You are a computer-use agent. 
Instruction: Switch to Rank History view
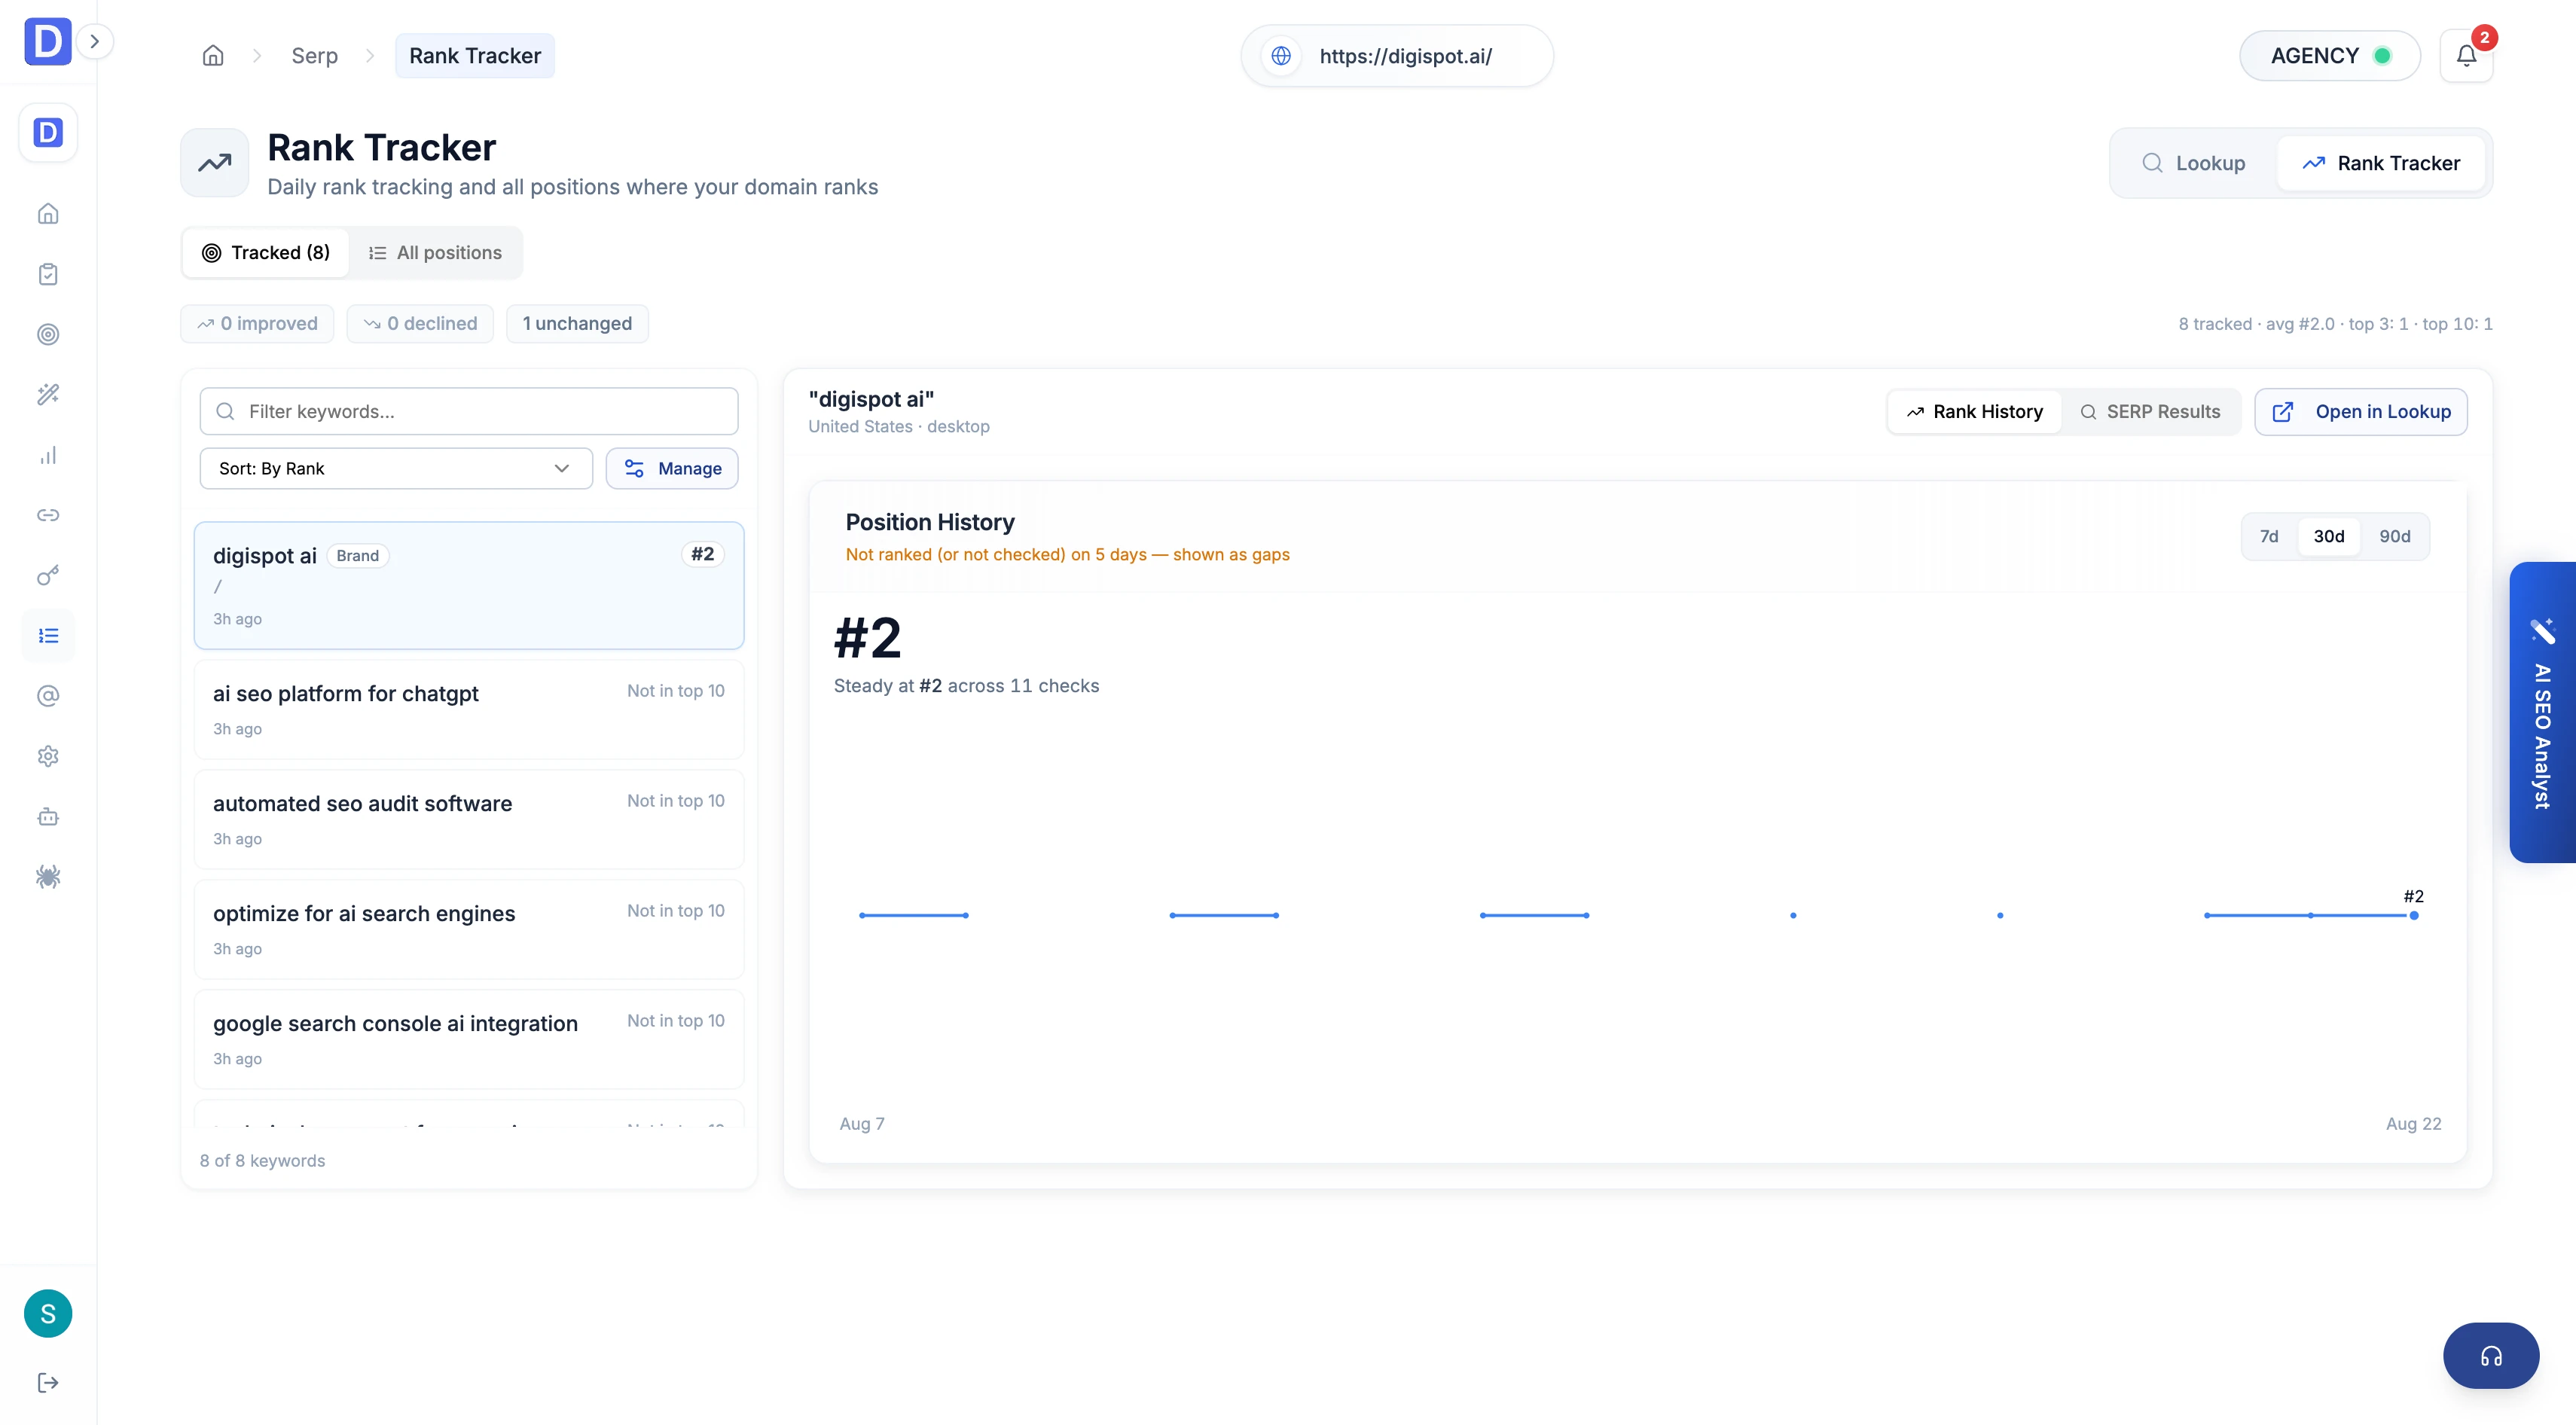coord(1974,411)
